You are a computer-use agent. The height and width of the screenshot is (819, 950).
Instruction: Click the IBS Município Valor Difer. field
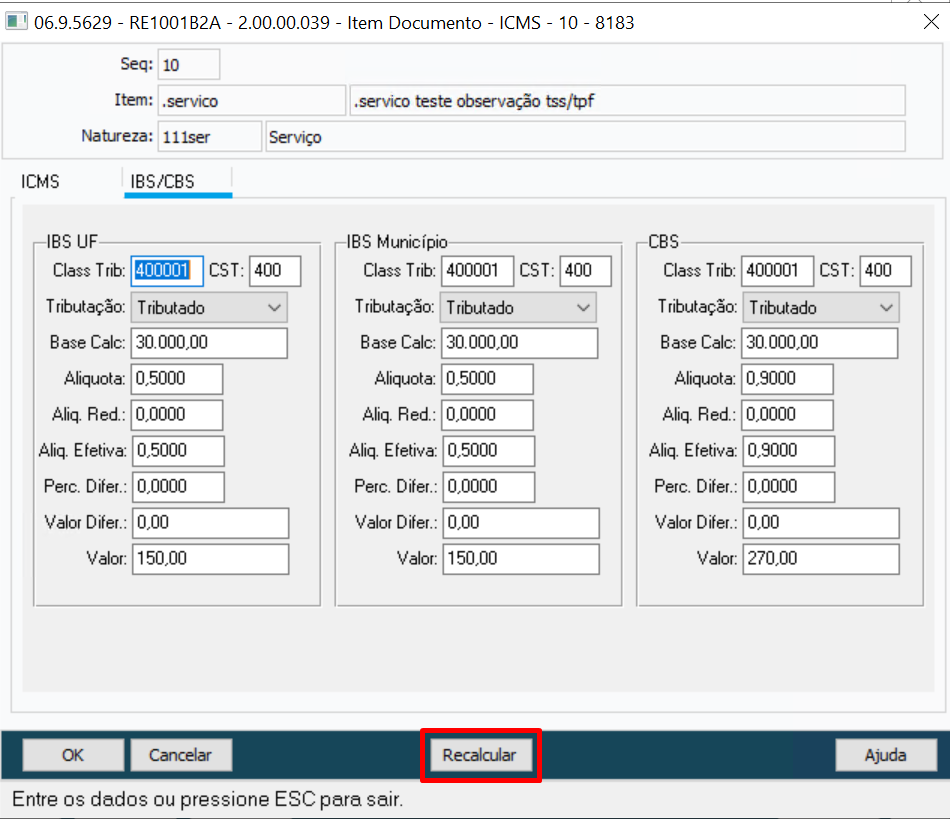[520, 523]
